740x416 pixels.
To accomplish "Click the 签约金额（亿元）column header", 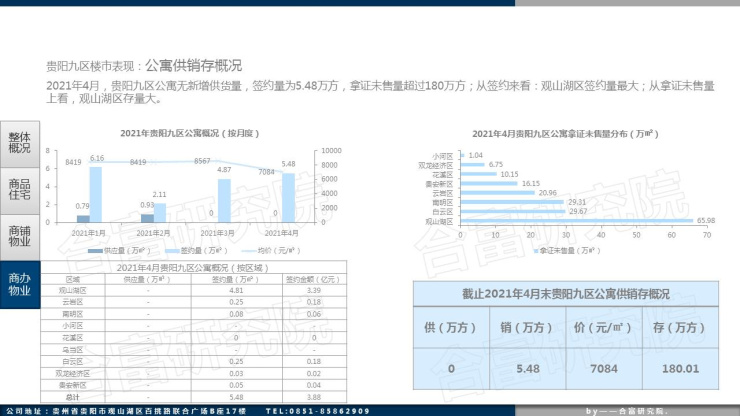I will click(312, 280).
